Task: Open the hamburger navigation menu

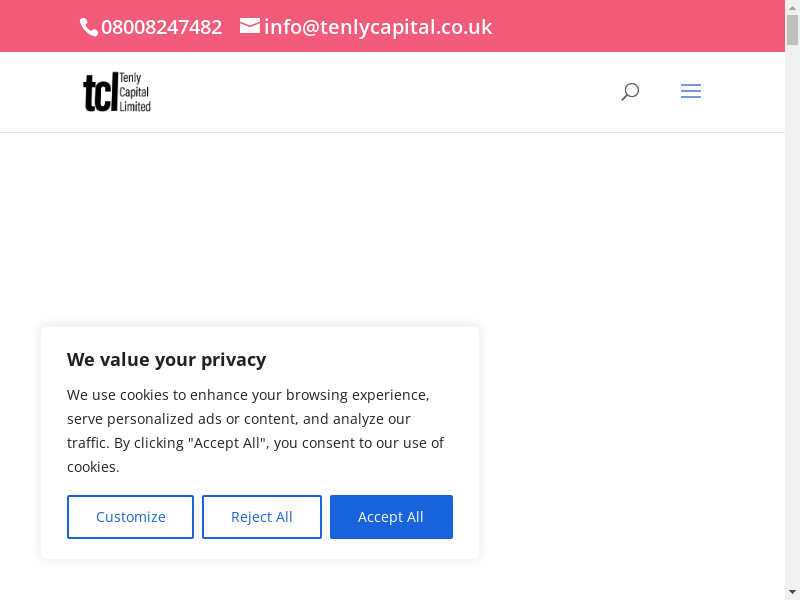Action: (x=691, y=92)
